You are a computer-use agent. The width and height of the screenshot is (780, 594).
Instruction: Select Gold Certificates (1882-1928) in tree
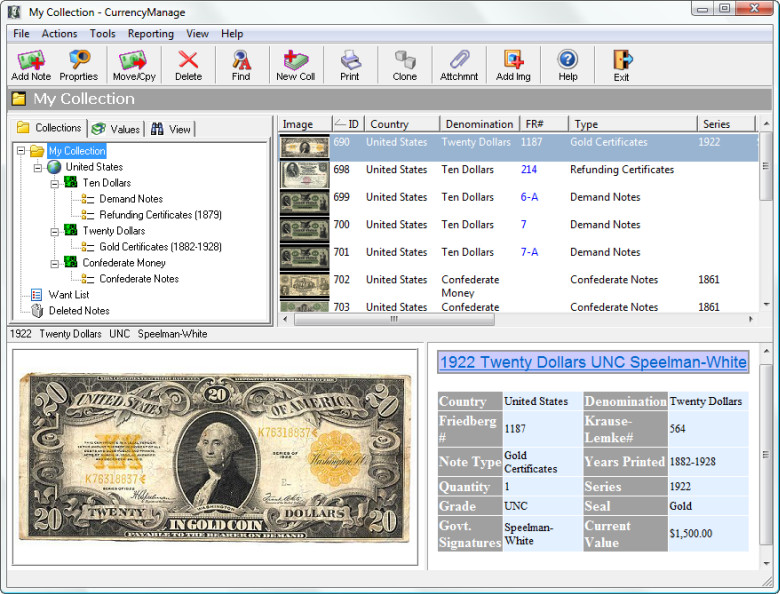click(160, 247)
